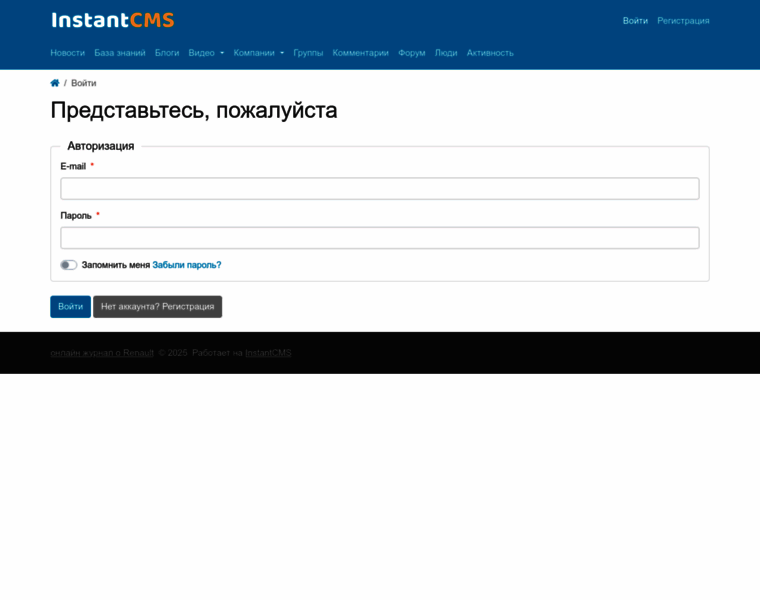Click the Регистрация link in header

point(683,20)
